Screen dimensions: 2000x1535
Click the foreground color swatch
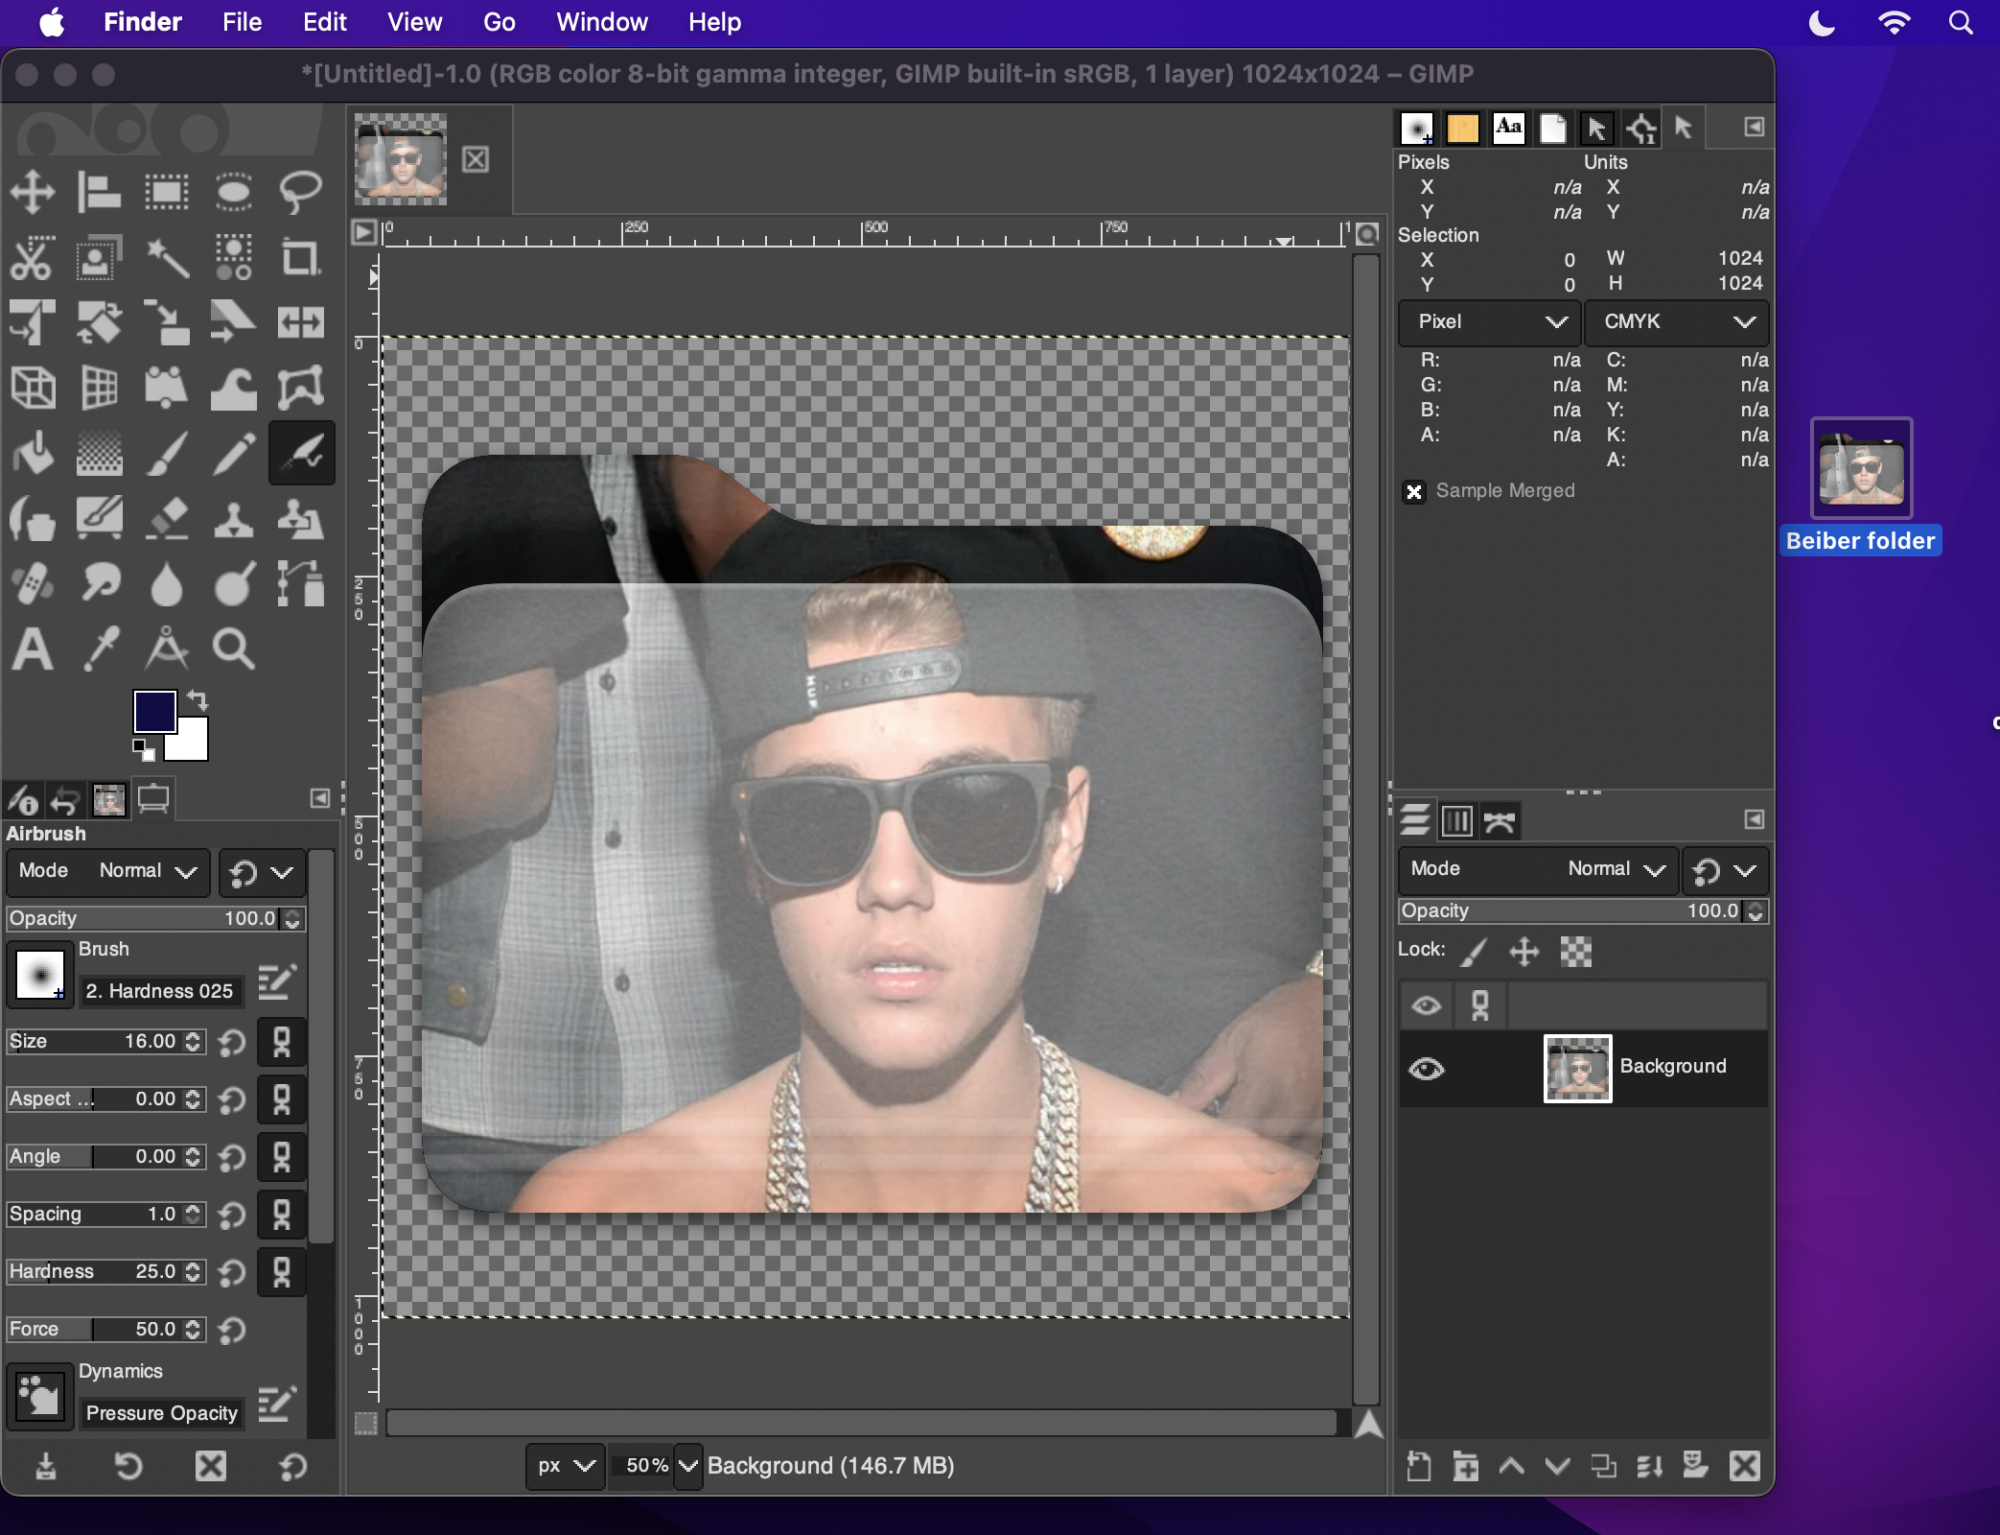(x=154, y=711)
